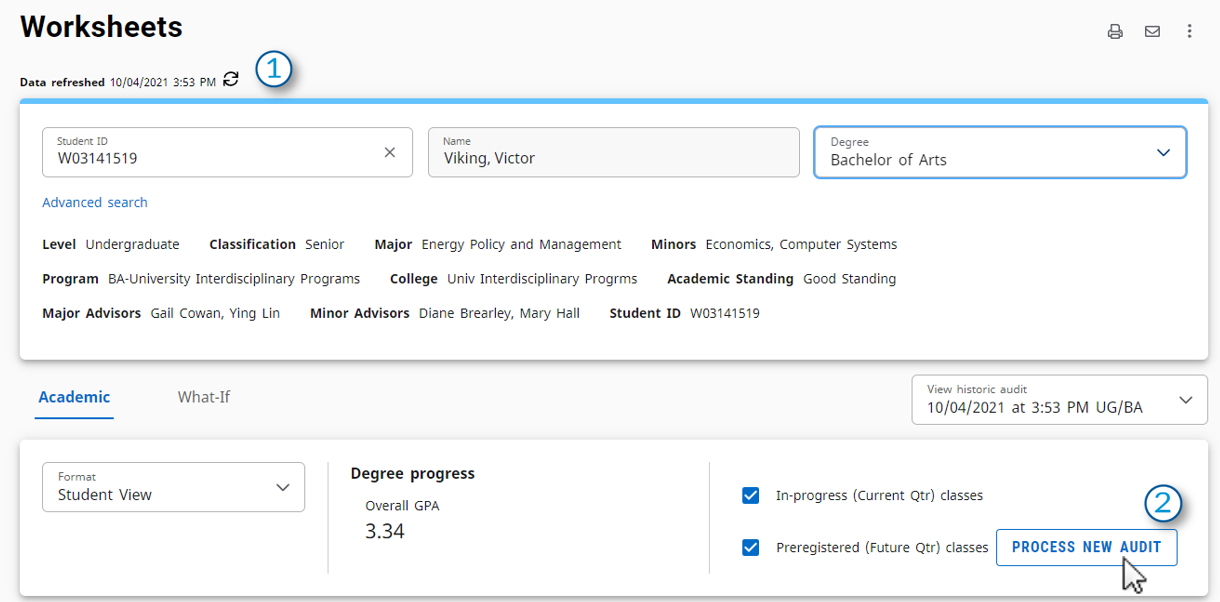
Task: Expand the Degree dropdown
Action: (x=1001, y=152)
